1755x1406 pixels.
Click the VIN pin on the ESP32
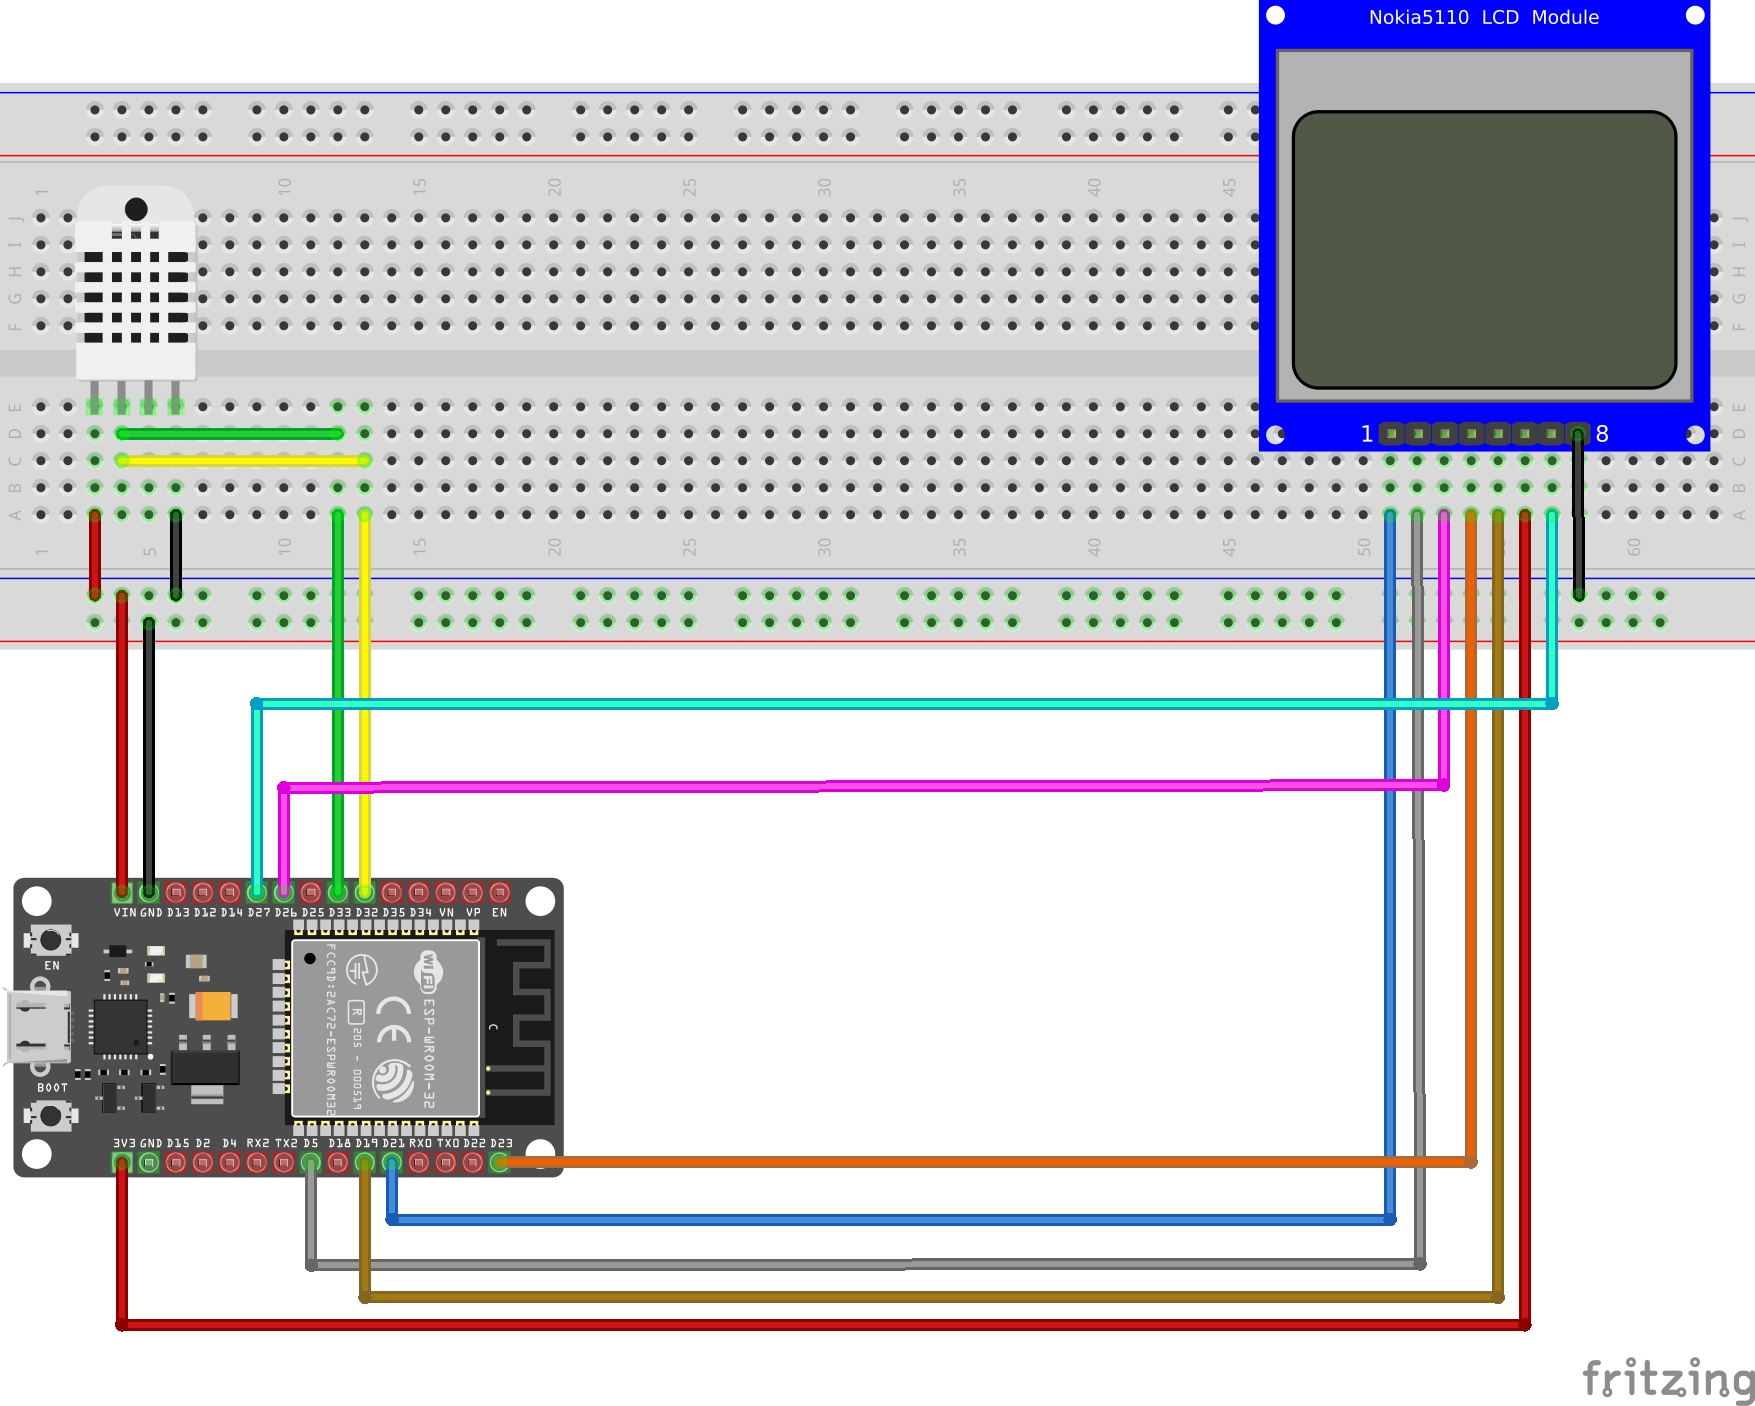[122, 891]
